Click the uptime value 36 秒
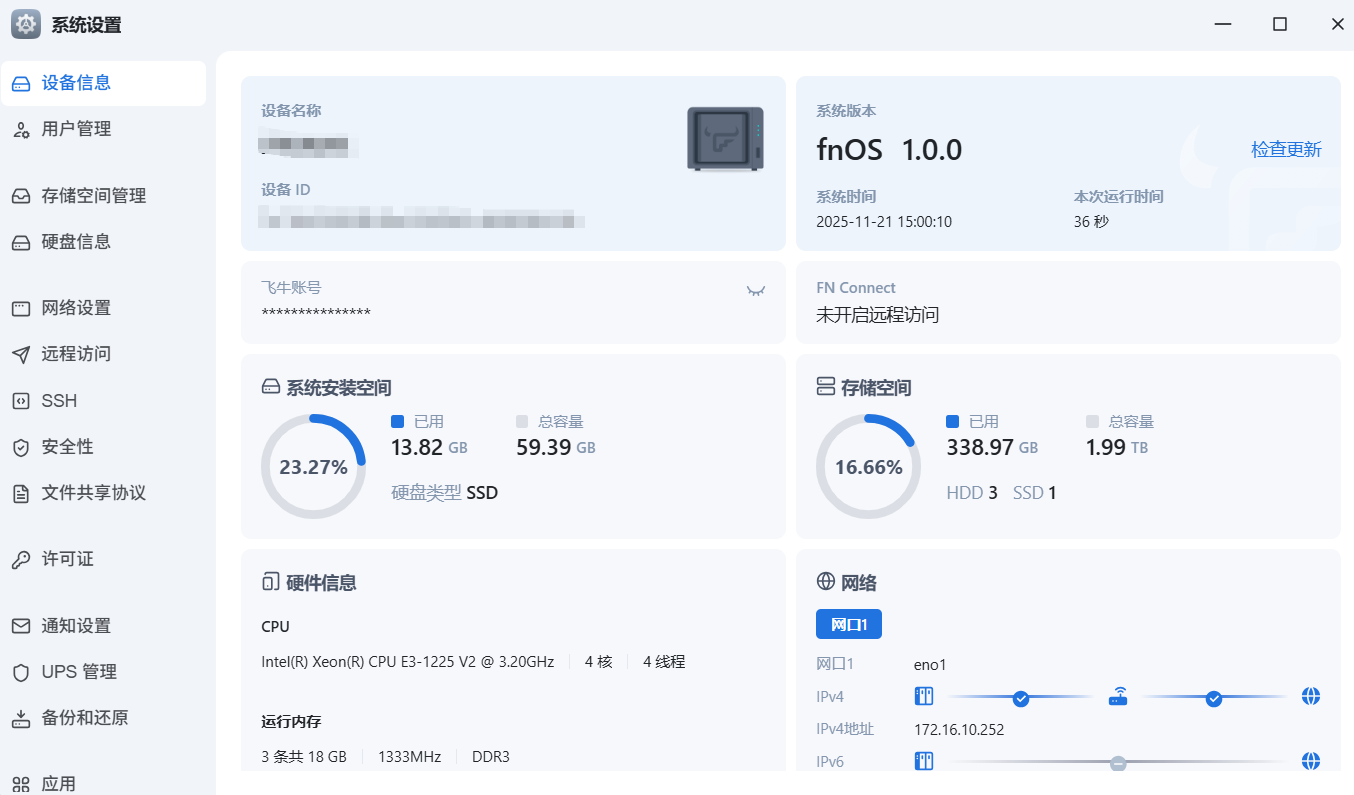Screen dimensions: 1354x795 pyautogui.click(x=1091, y=222)
